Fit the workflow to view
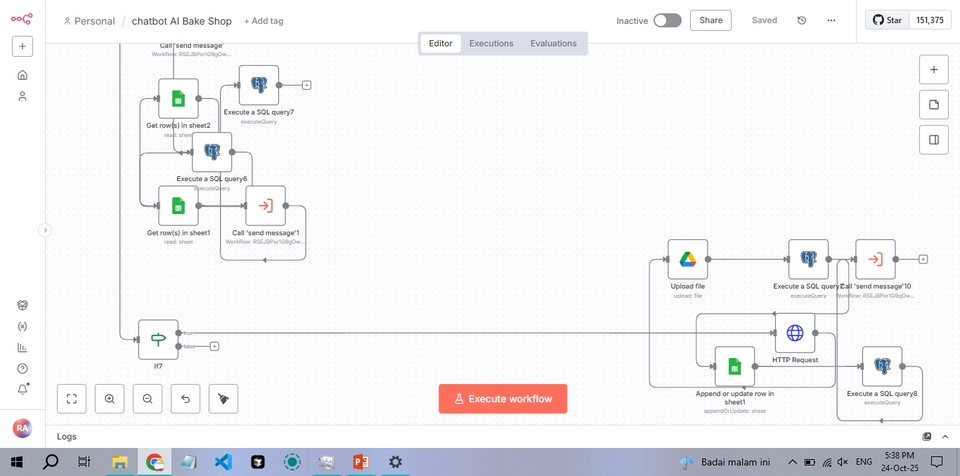Screen dimensions: 960x476 [72, 398]
